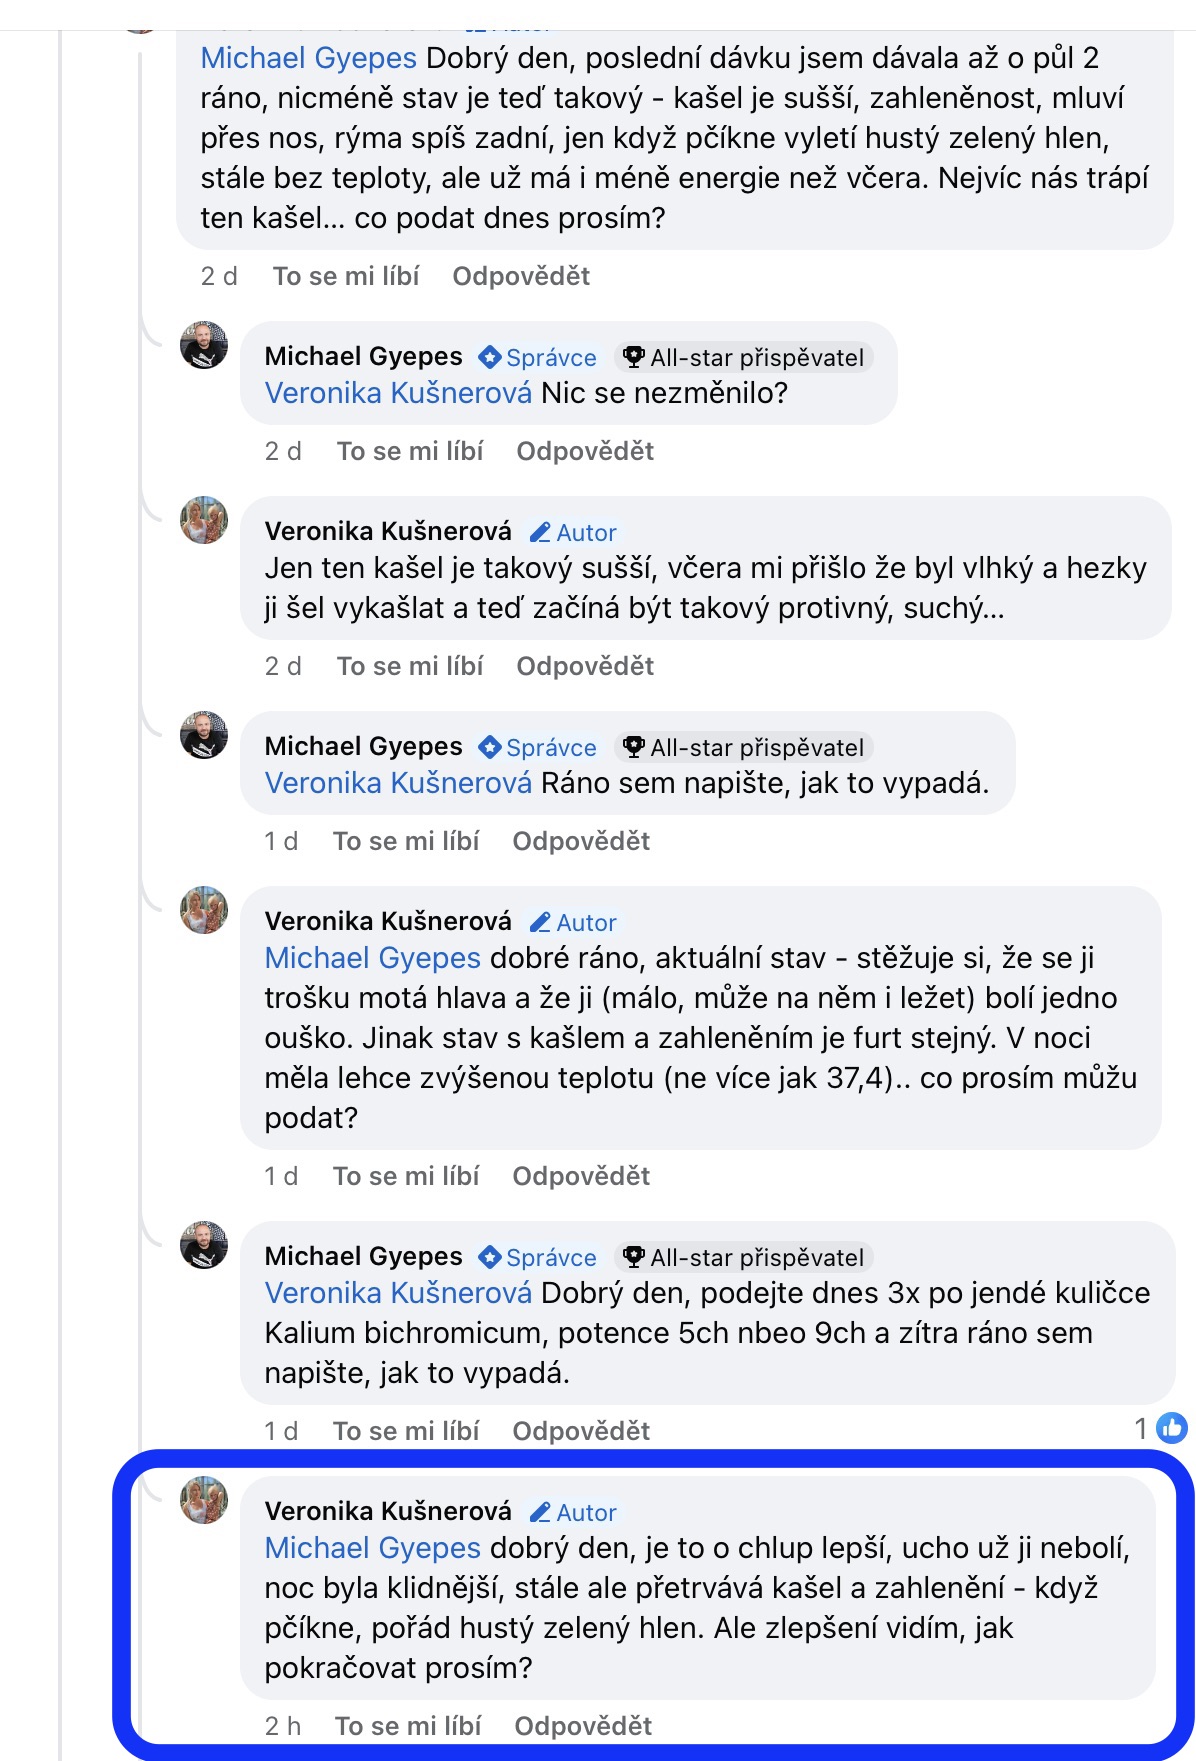Click All-star přispěvatel badge on "Ráno sem napište" comment
Viewport: 1196px width, 1761px height.
743,747
